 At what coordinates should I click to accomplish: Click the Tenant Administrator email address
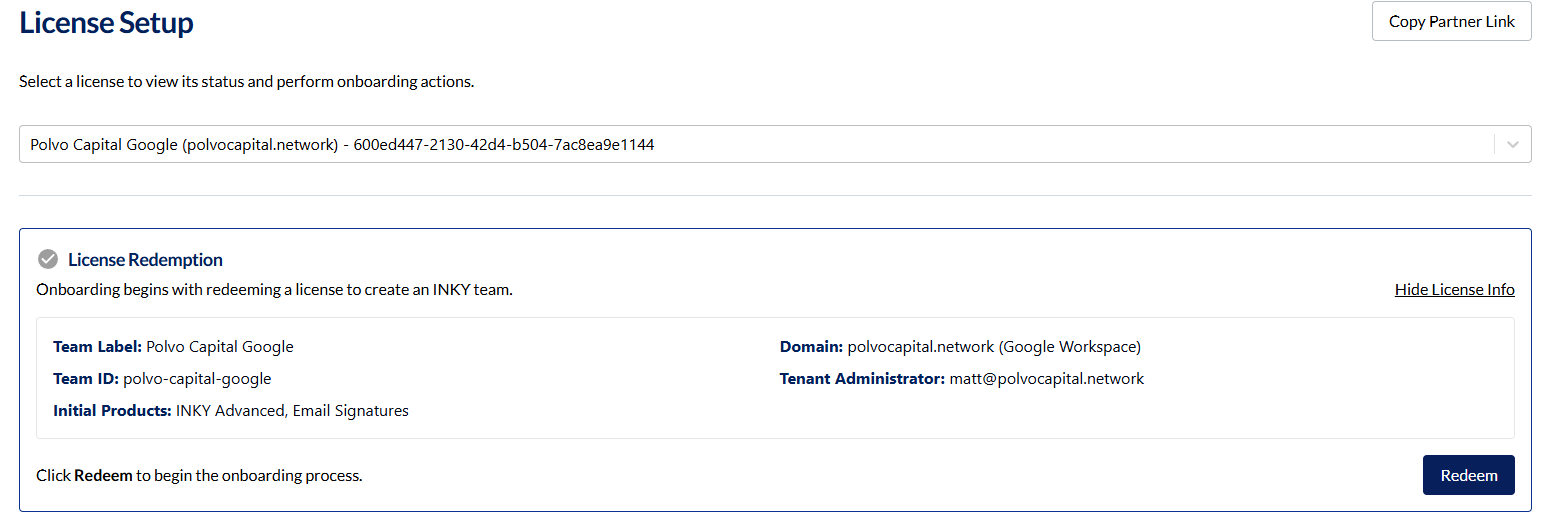coord(1046,379)
